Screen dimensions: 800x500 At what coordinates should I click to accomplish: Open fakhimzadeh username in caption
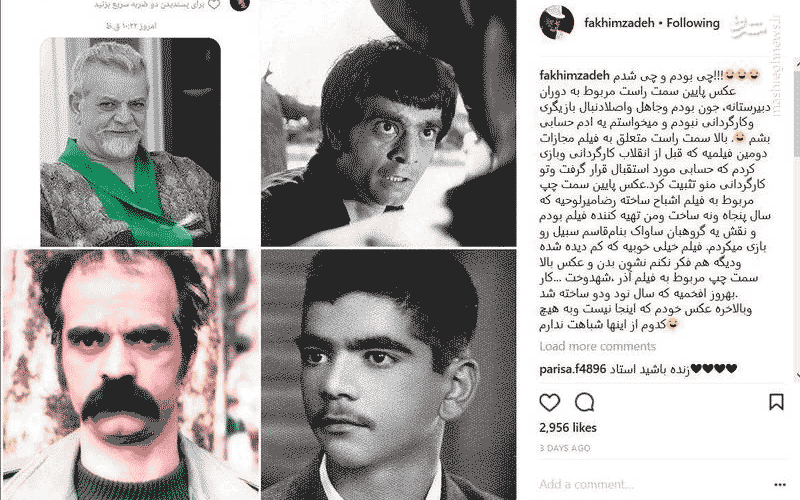(574, 76)
